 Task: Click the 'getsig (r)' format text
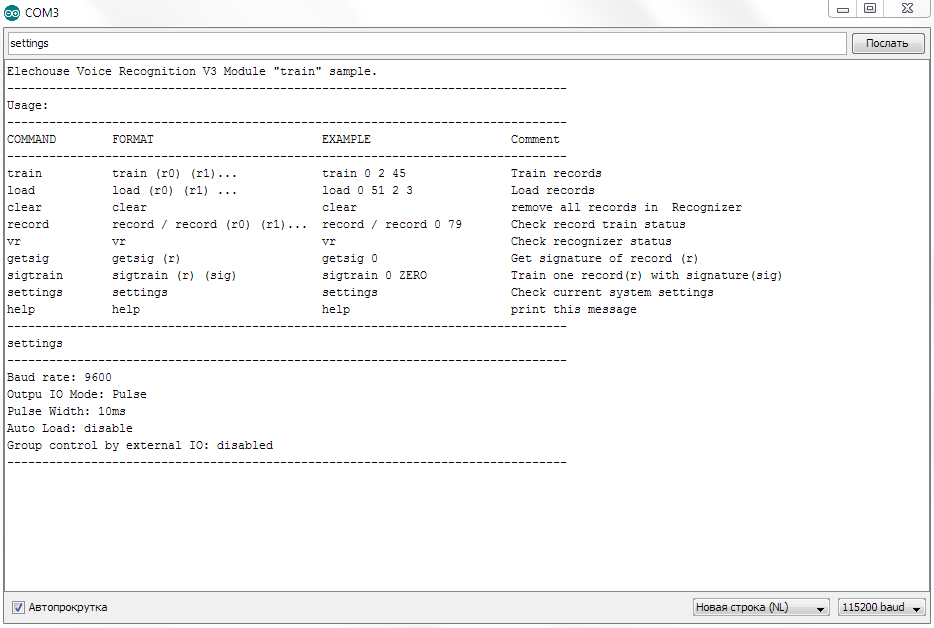tap(146, 259)
